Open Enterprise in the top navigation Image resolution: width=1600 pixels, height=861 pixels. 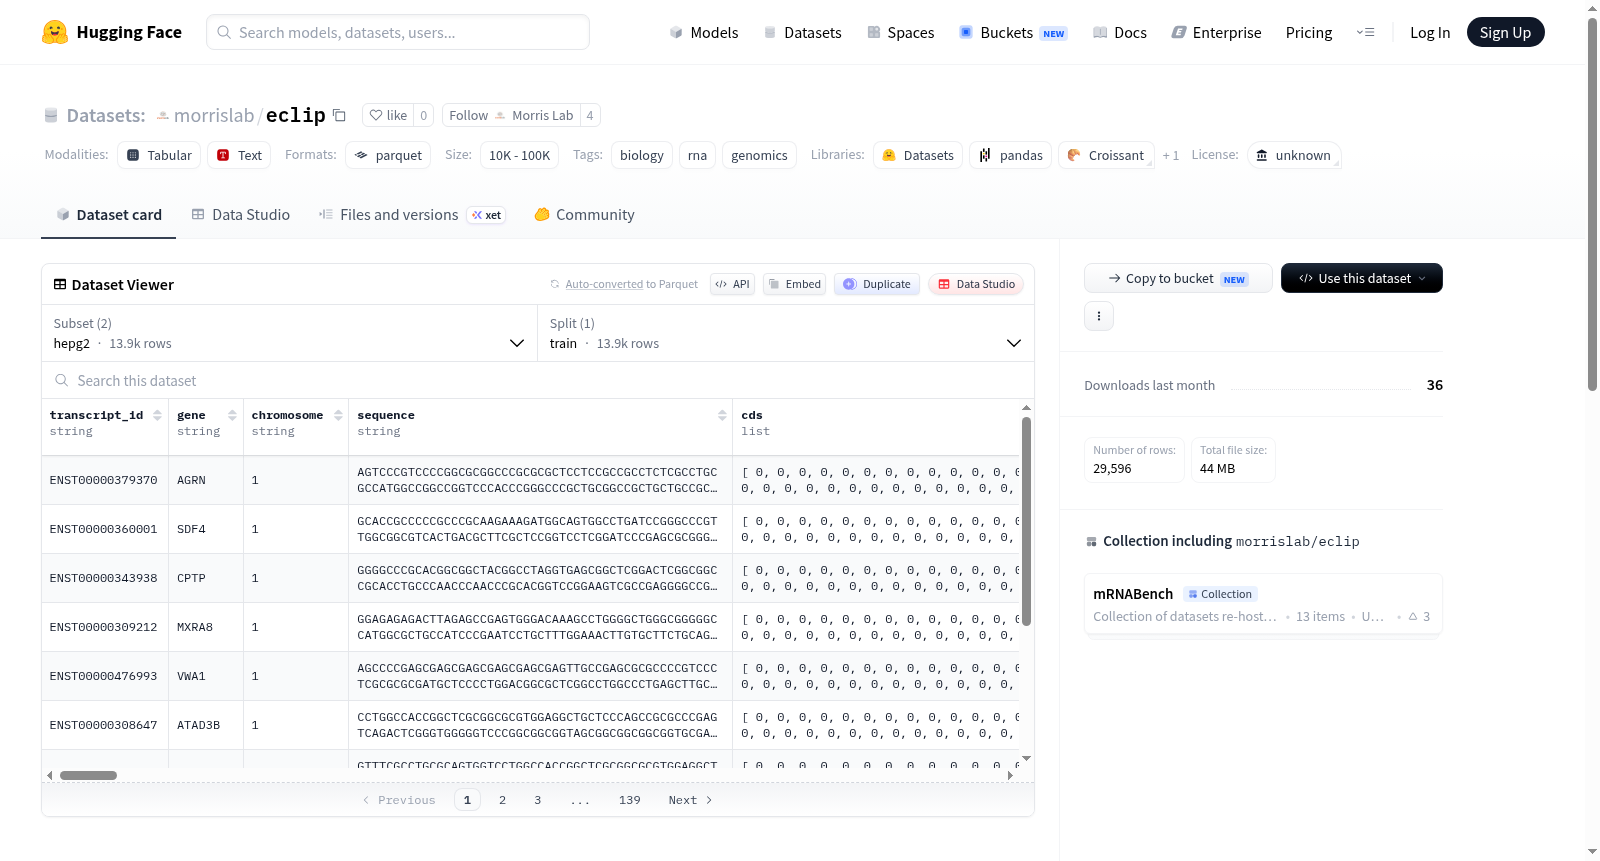pos(1216,32)
